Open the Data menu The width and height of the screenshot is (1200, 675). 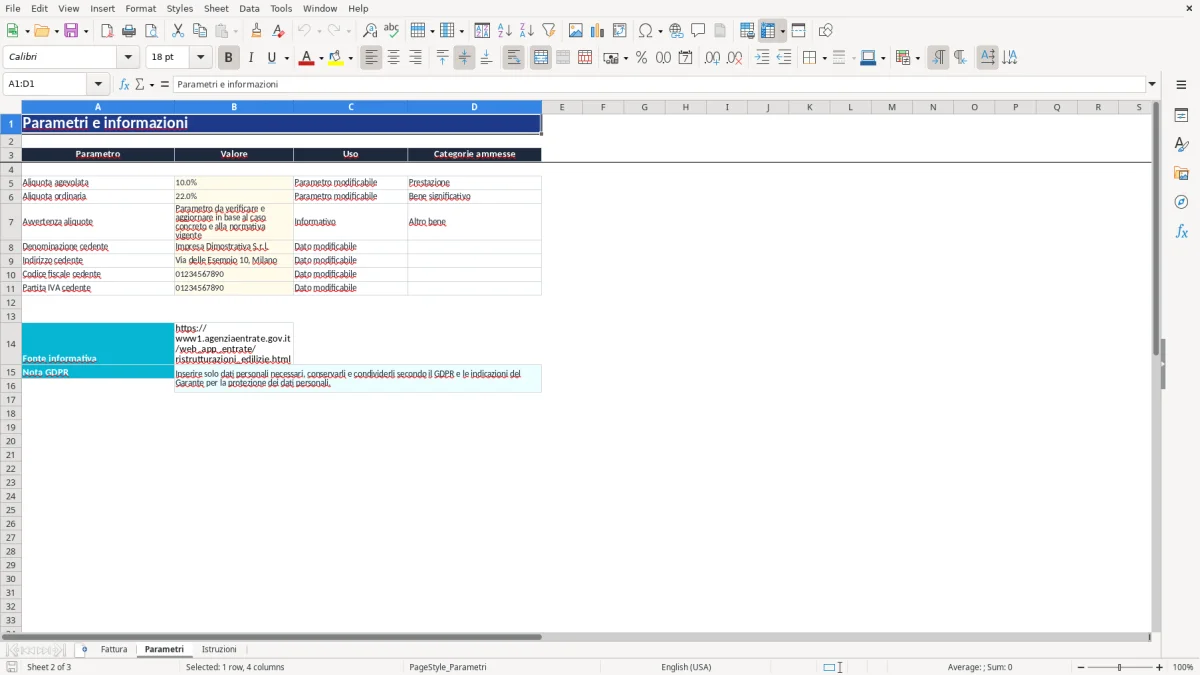(x=249, y=8)
